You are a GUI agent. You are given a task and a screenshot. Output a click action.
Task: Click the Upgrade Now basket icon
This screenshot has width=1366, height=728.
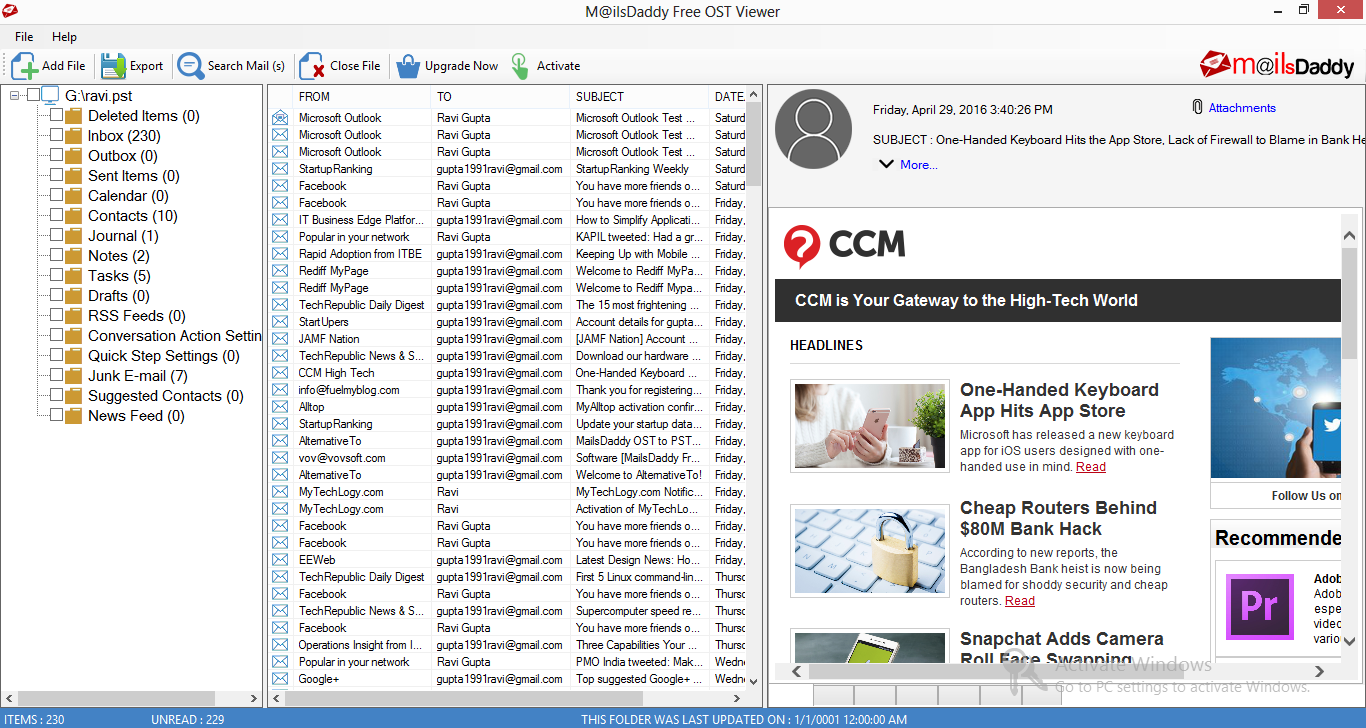[x=408, y=66]
